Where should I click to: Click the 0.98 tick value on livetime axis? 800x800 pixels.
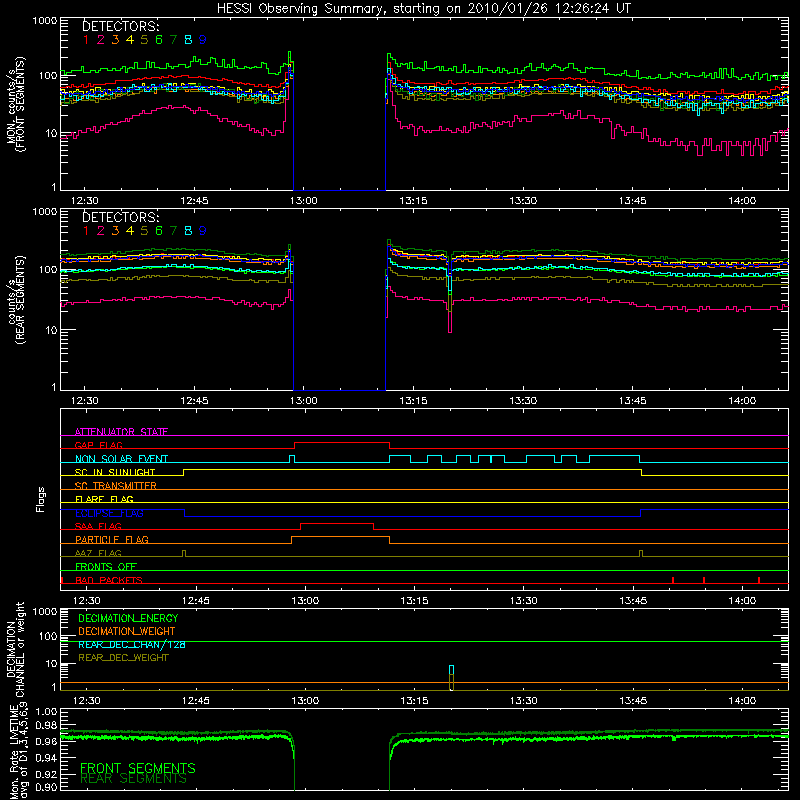tap(46, 725)
